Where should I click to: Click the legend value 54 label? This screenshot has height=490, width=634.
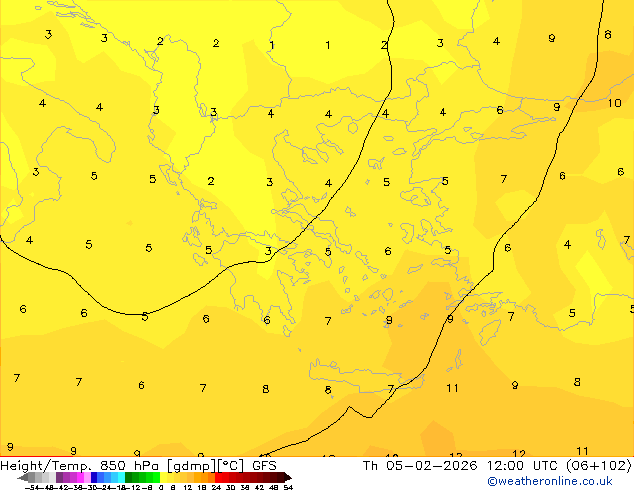point(288,487)
